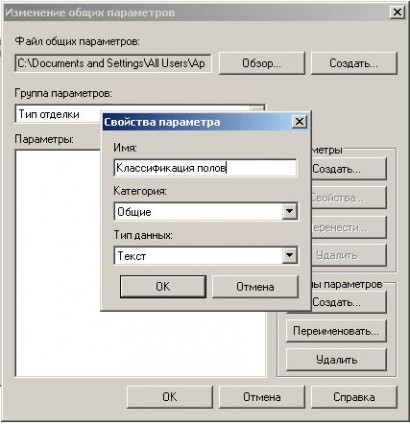Select the Текст data type combo box
The image size is (410, 424).
(206, 256)
